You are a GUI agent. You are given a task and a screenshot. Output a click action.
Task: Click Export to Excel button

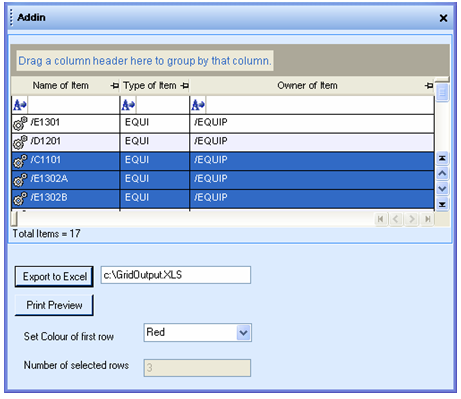[54, 277]
